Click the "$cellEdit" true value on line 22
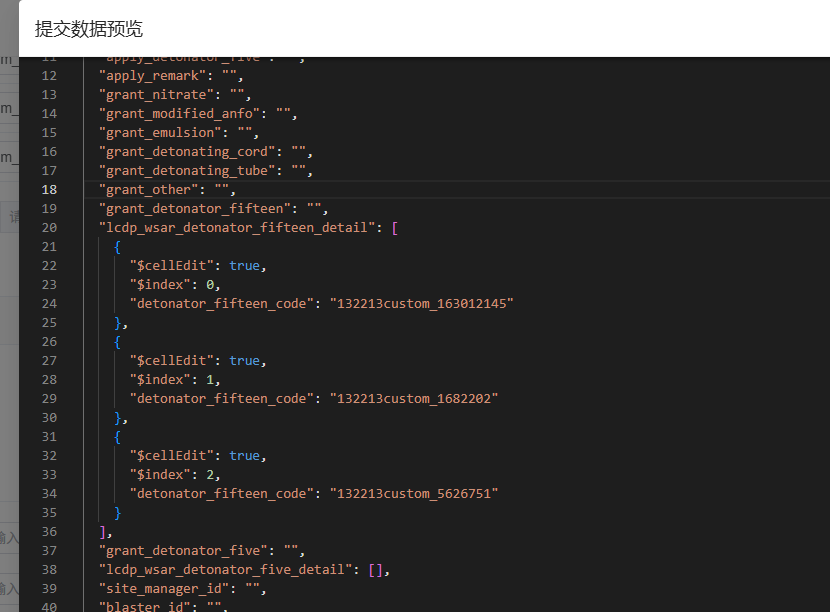830x612 pixels. pyautogui.click(x=245, y=266)
